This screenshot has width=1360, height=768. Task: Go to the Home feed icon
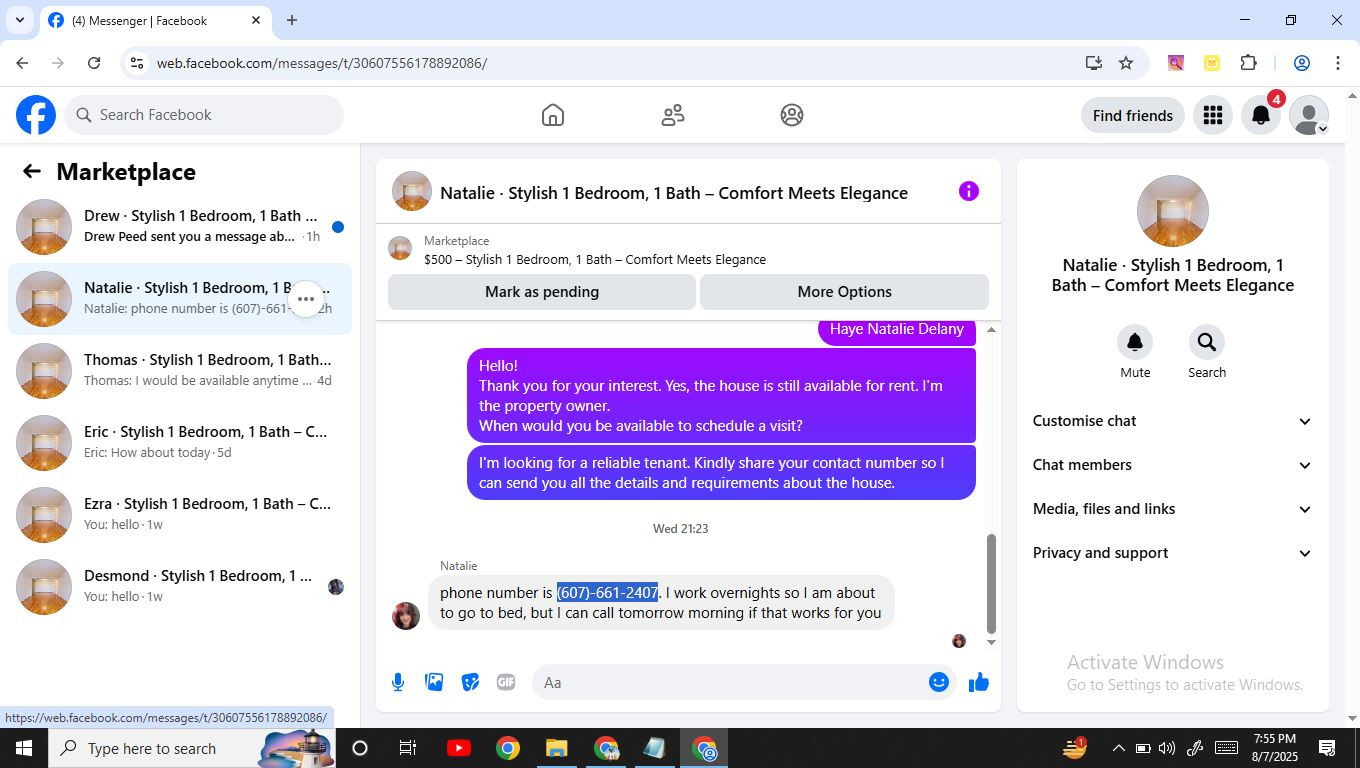click(x=553, y=115)
